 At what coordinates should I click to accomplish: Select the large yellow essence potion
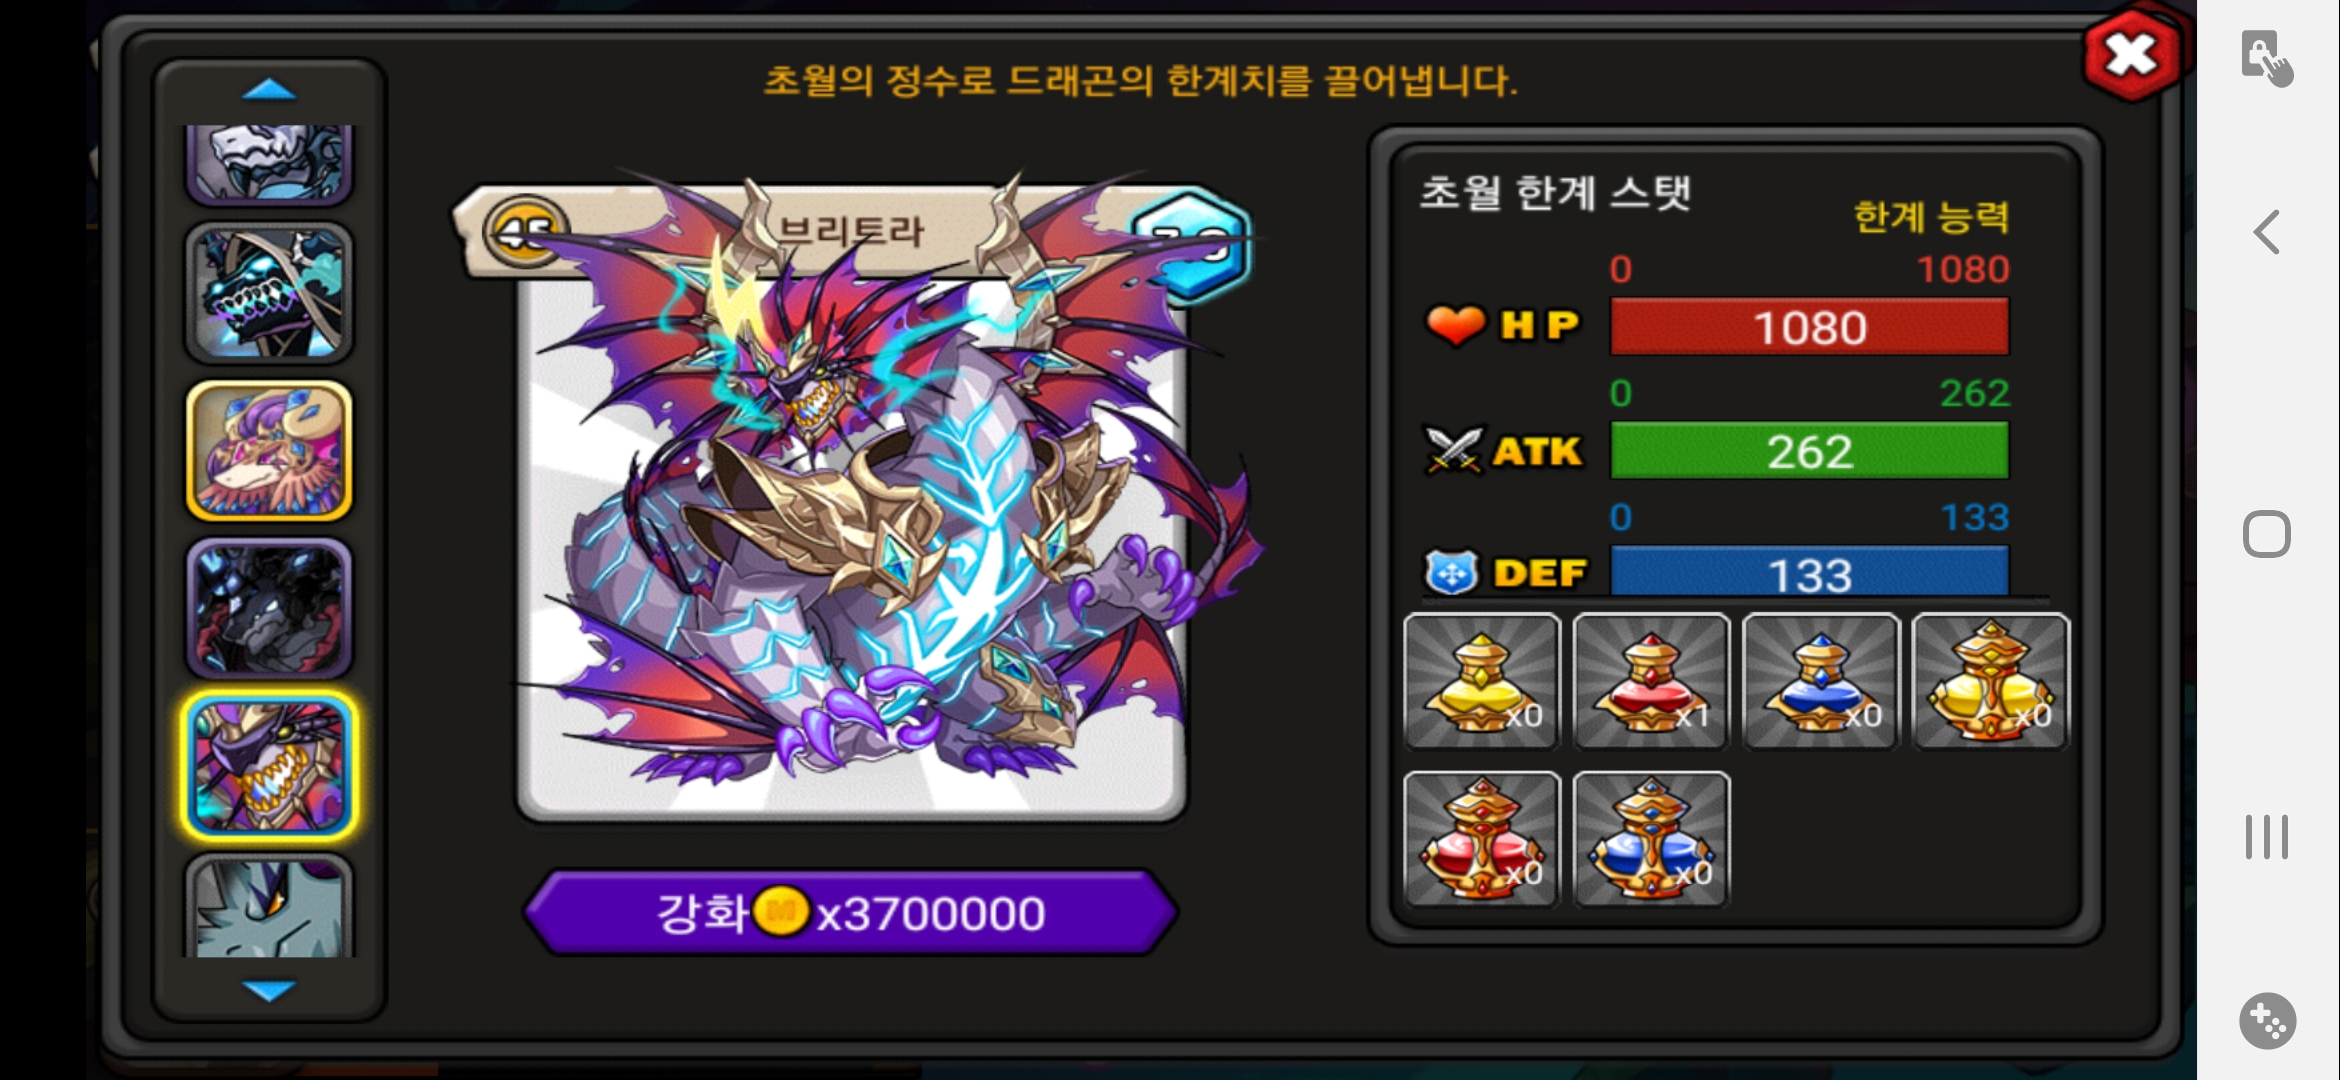click(1990, 681)
